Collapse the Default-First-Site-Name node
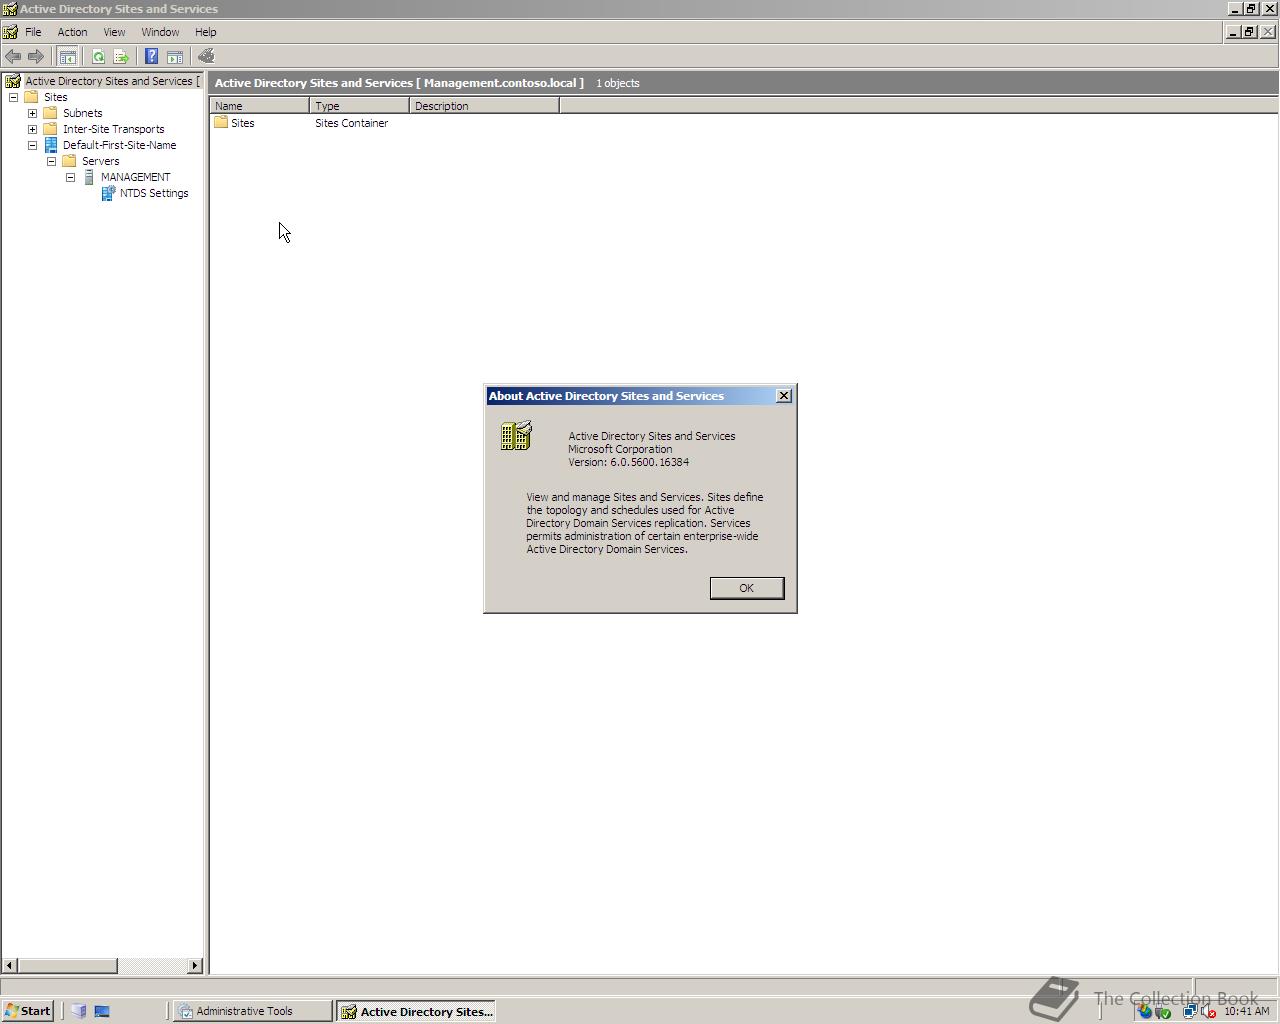 [x=32, y=145]
